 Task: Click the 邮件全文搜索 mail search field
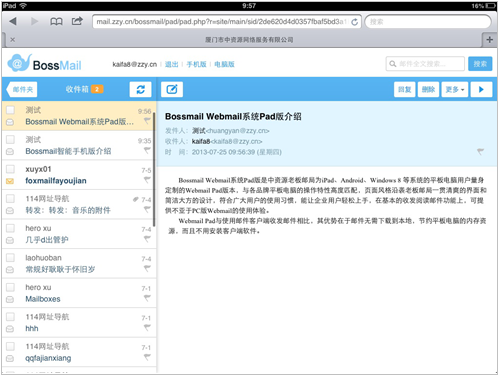[425, 64]
